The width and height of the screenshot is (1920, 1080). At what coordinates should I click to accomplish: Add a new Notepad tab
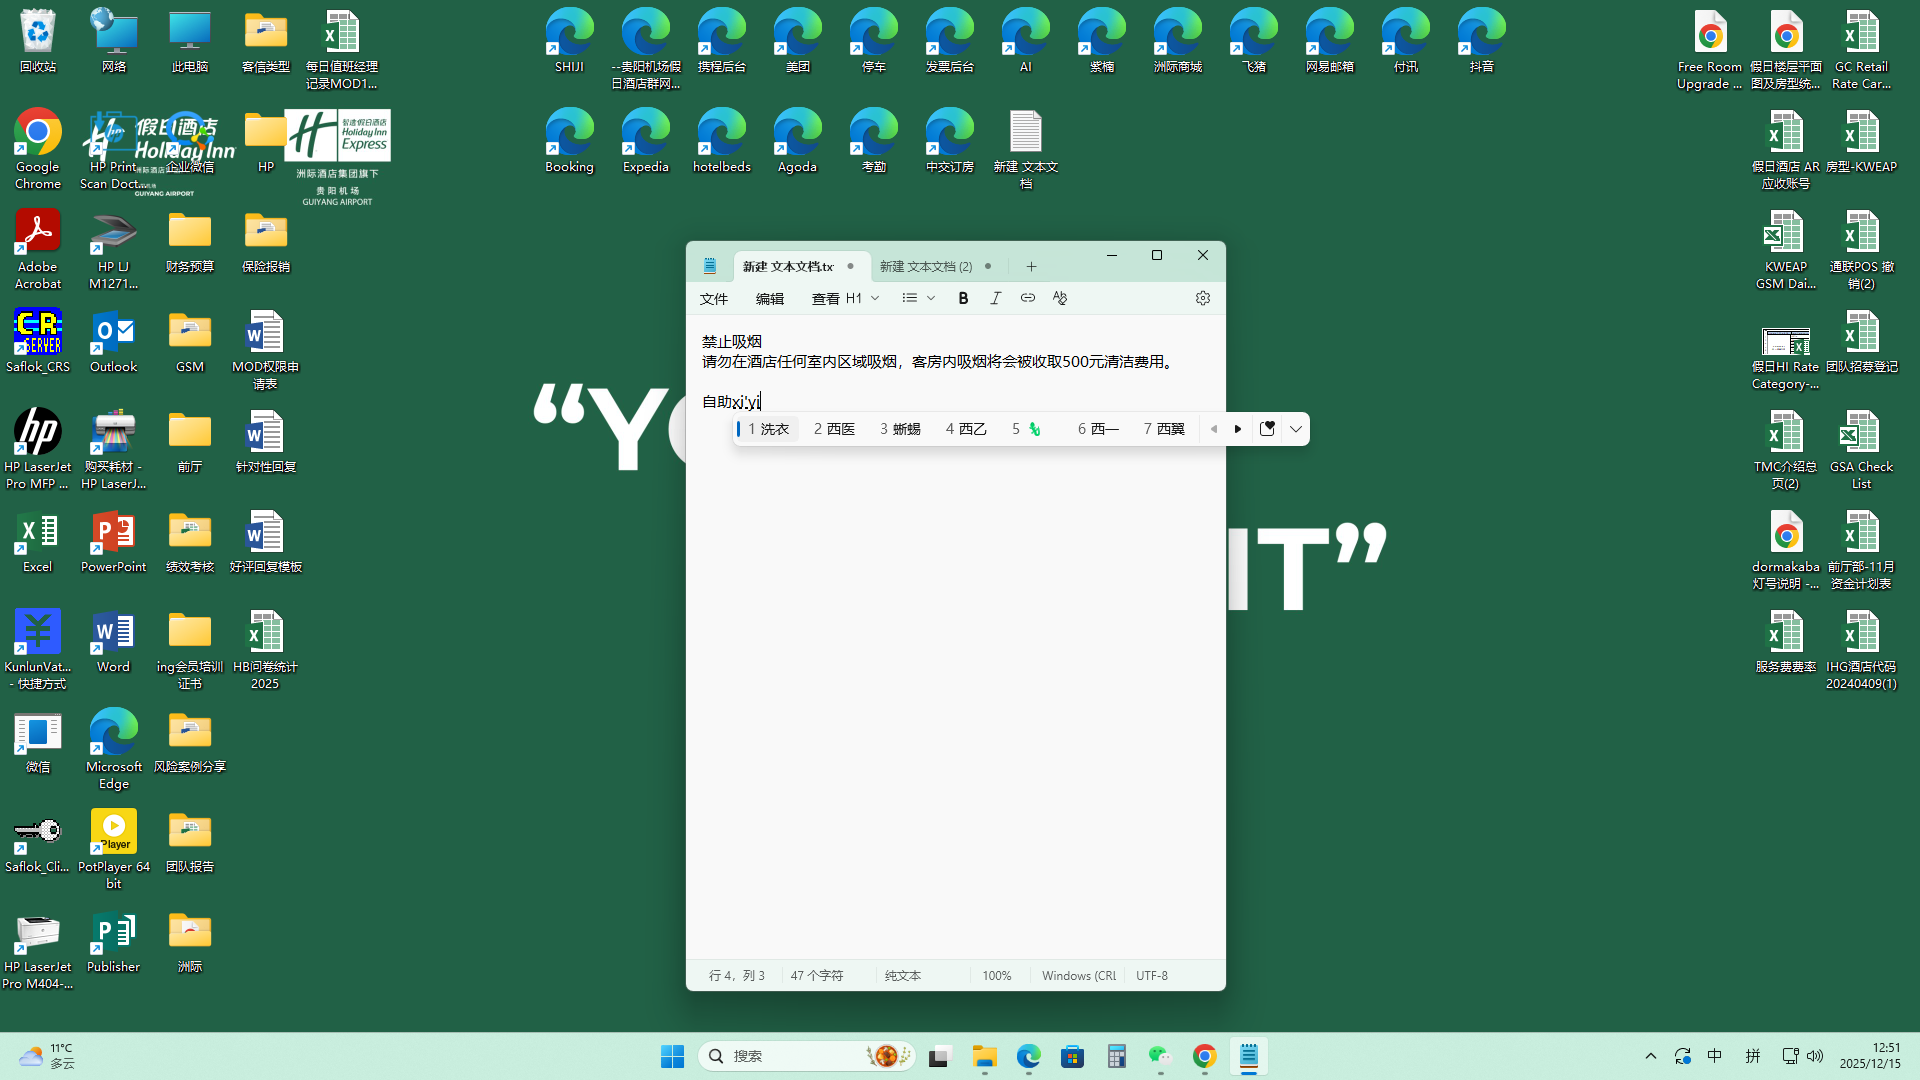pos(1031,266)
